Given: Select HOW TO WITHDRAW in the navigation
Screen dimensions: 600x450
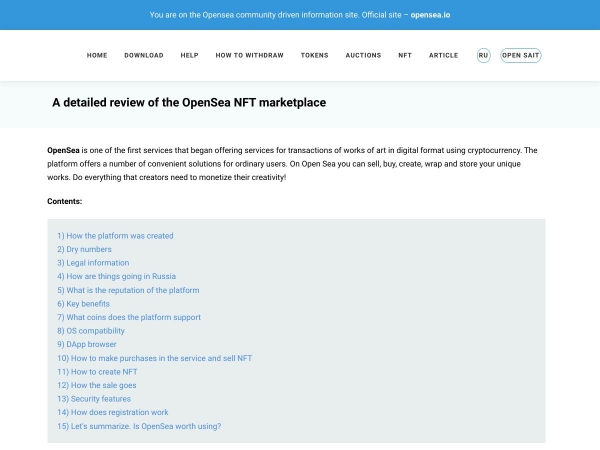Looking at the screenshot, I should pyautogui.click(x=249, y=55).
